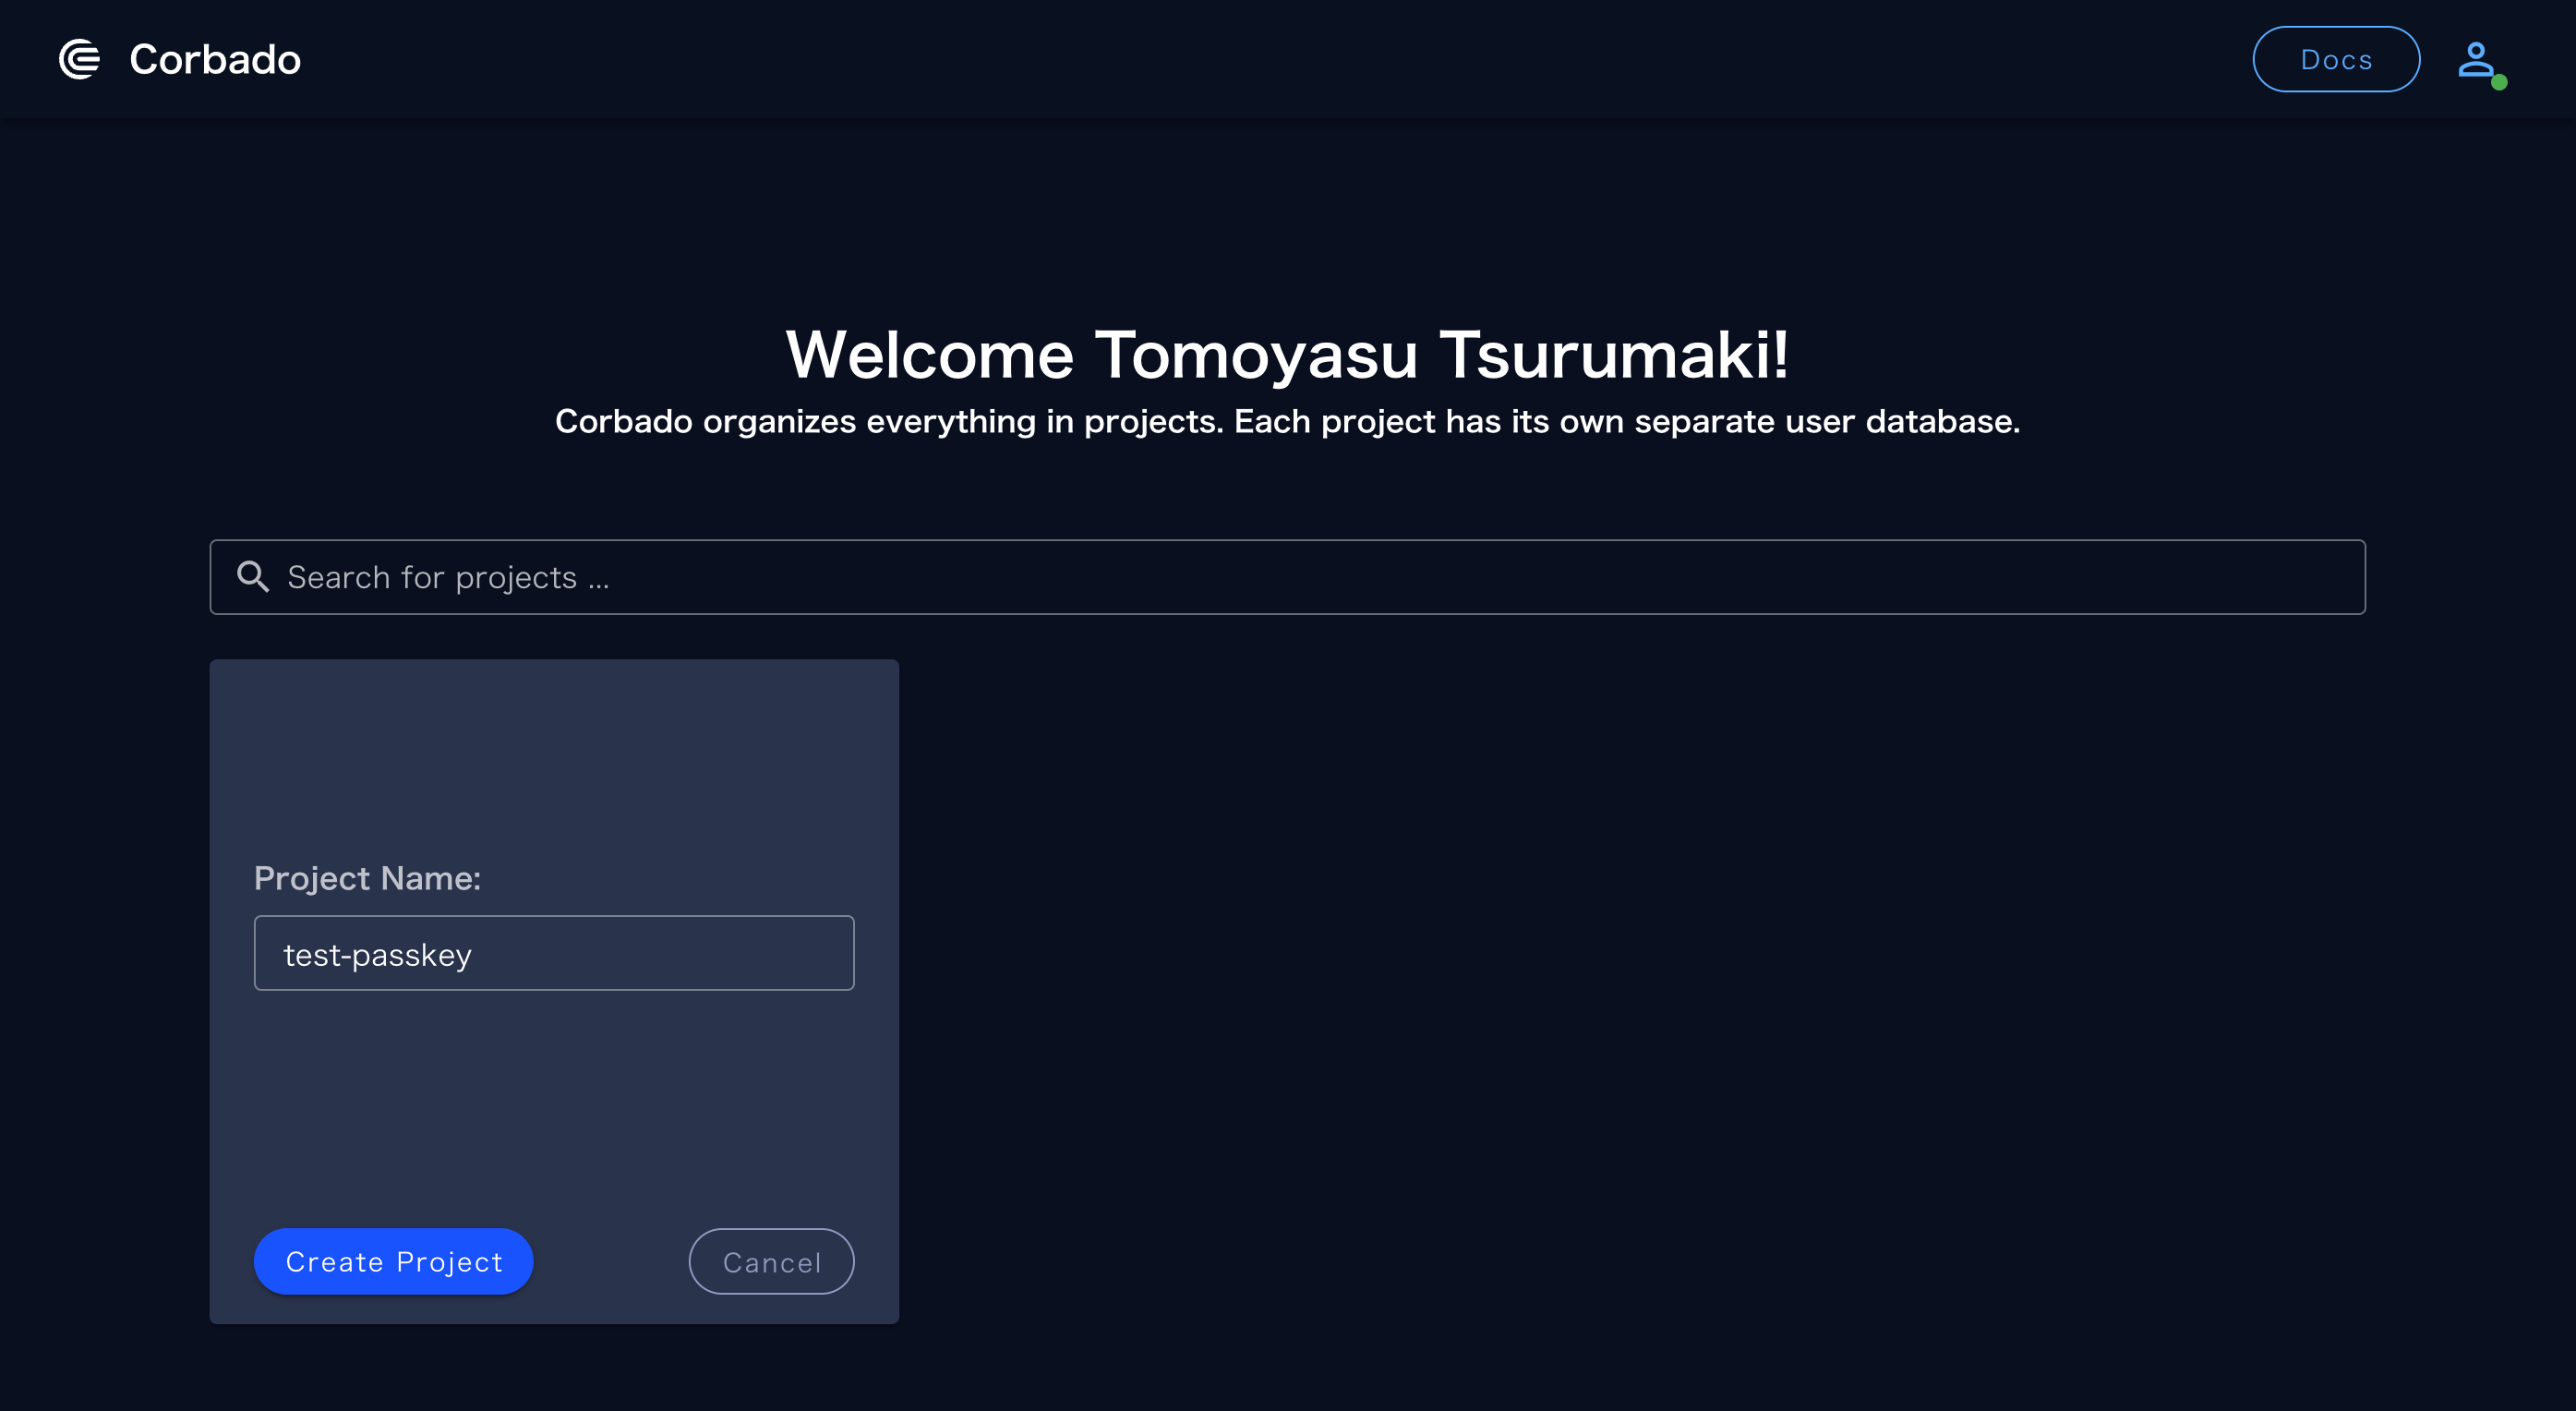Click into the Project Name input box
The height and width of the screenshot is (1411, 2576).
[x=660, y=953]
